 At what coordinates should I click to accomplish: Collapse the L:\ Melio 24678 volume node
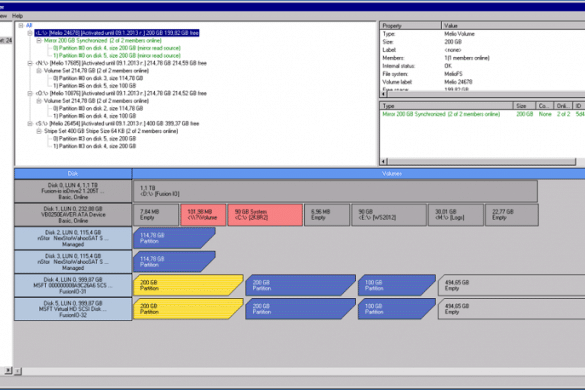pyautogui.click(x=30, y=33)
